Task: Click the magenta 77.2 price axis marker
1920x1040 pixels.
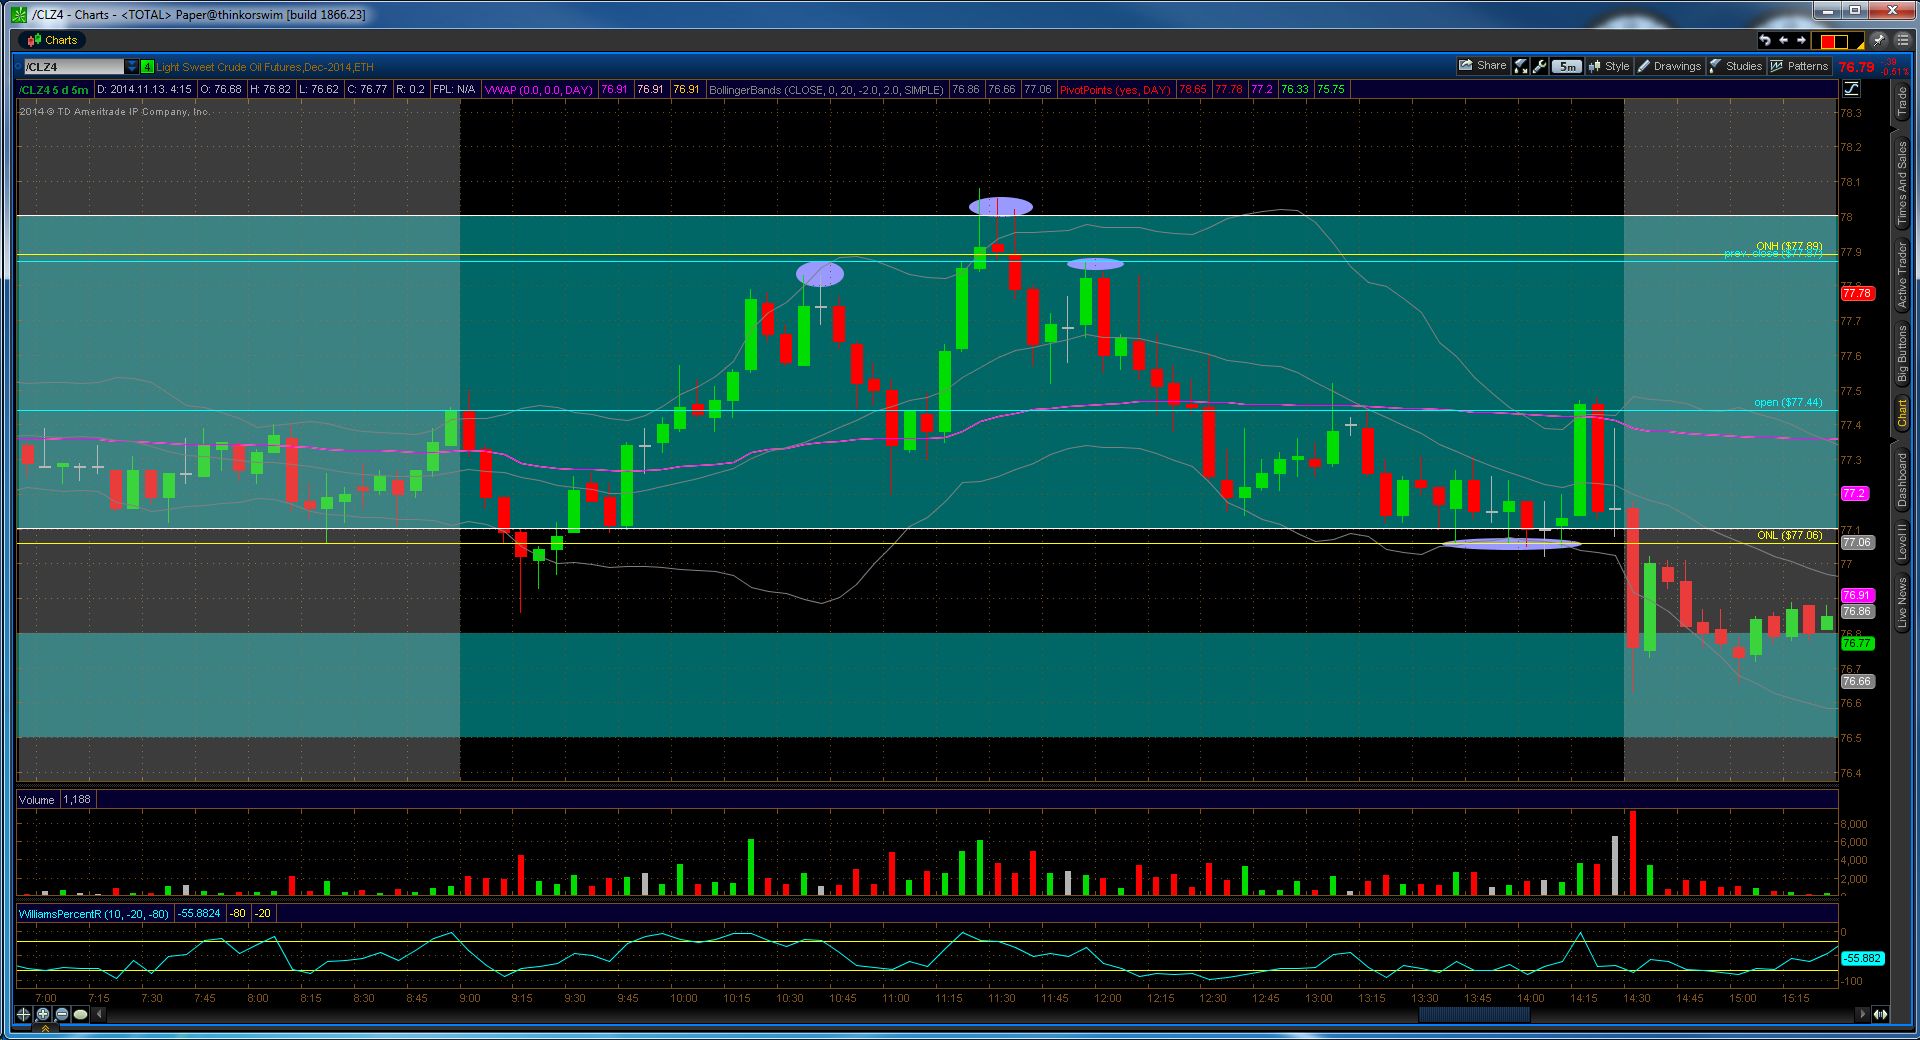Action: click(x=1854, y=494)
